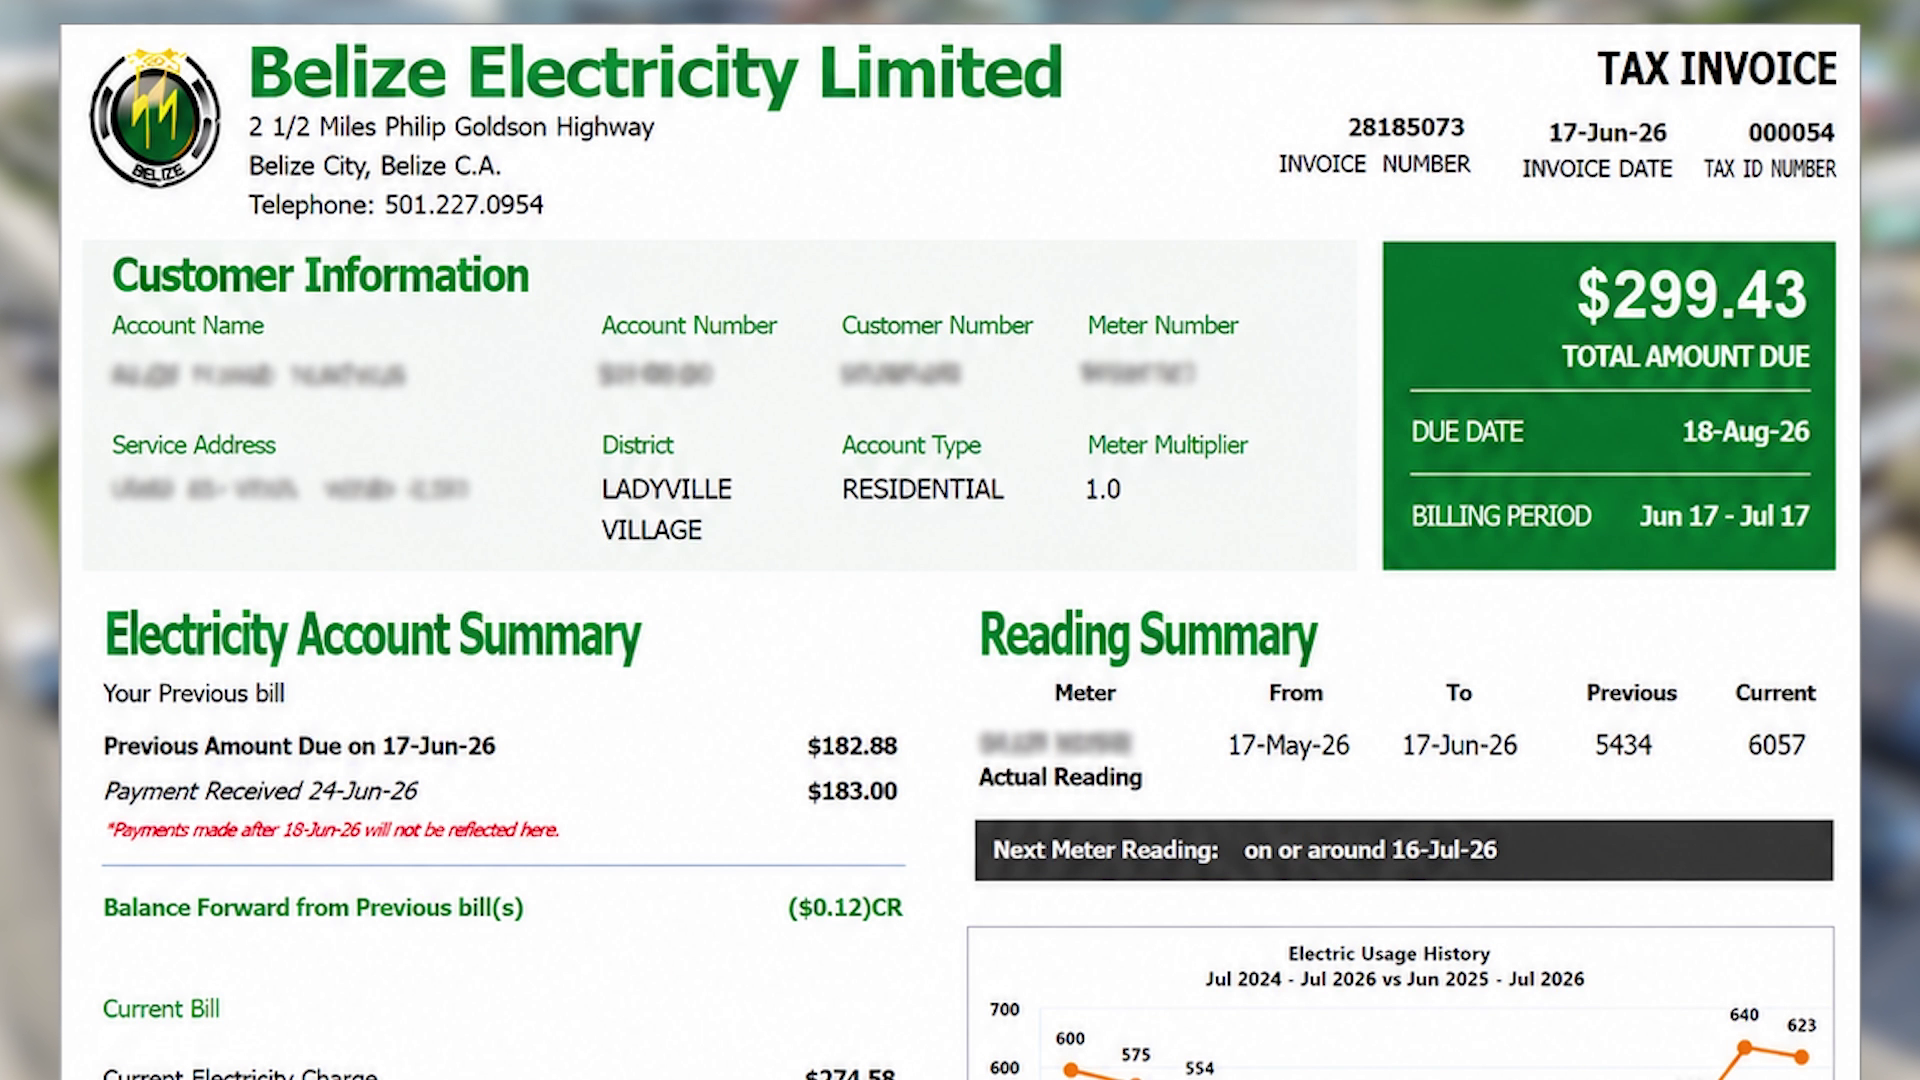This screenshot has width=1920, height=1080.
Task: Click the 'To' column header
Action: (1459, 693)
